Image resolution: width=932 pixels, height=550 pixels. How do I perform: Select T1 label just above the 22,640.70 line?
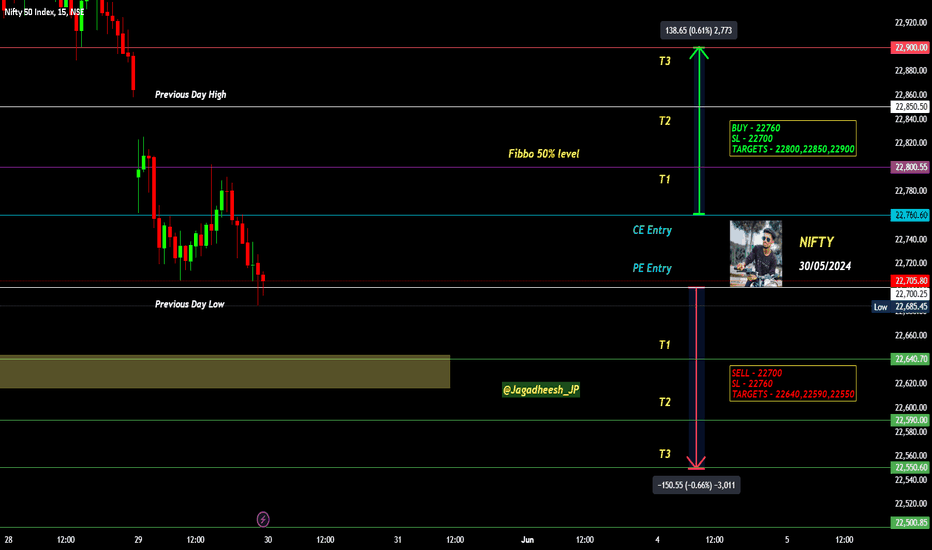(x=665, y=345)
